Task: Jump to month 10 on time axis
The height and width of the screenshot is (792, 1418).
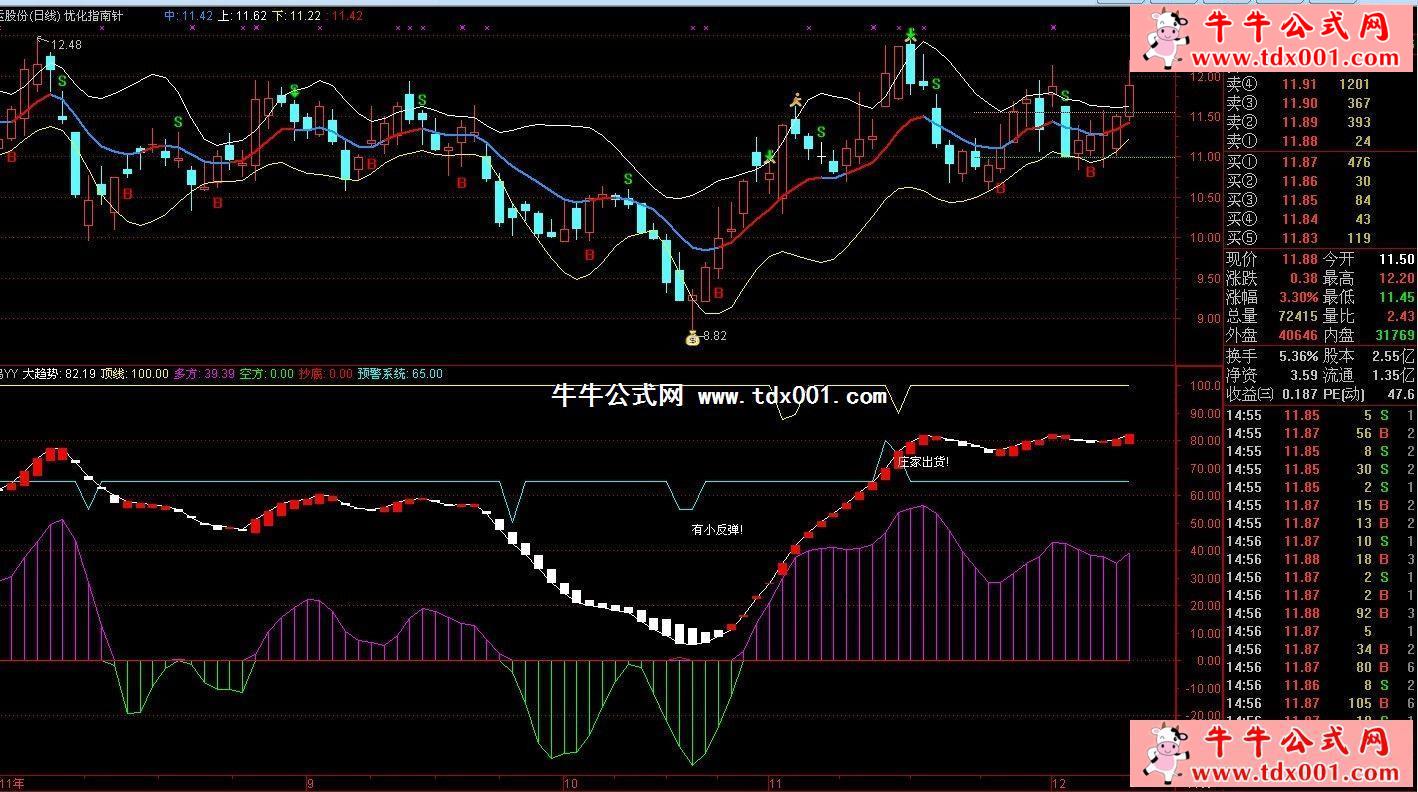Action: (x=570, y=783)
